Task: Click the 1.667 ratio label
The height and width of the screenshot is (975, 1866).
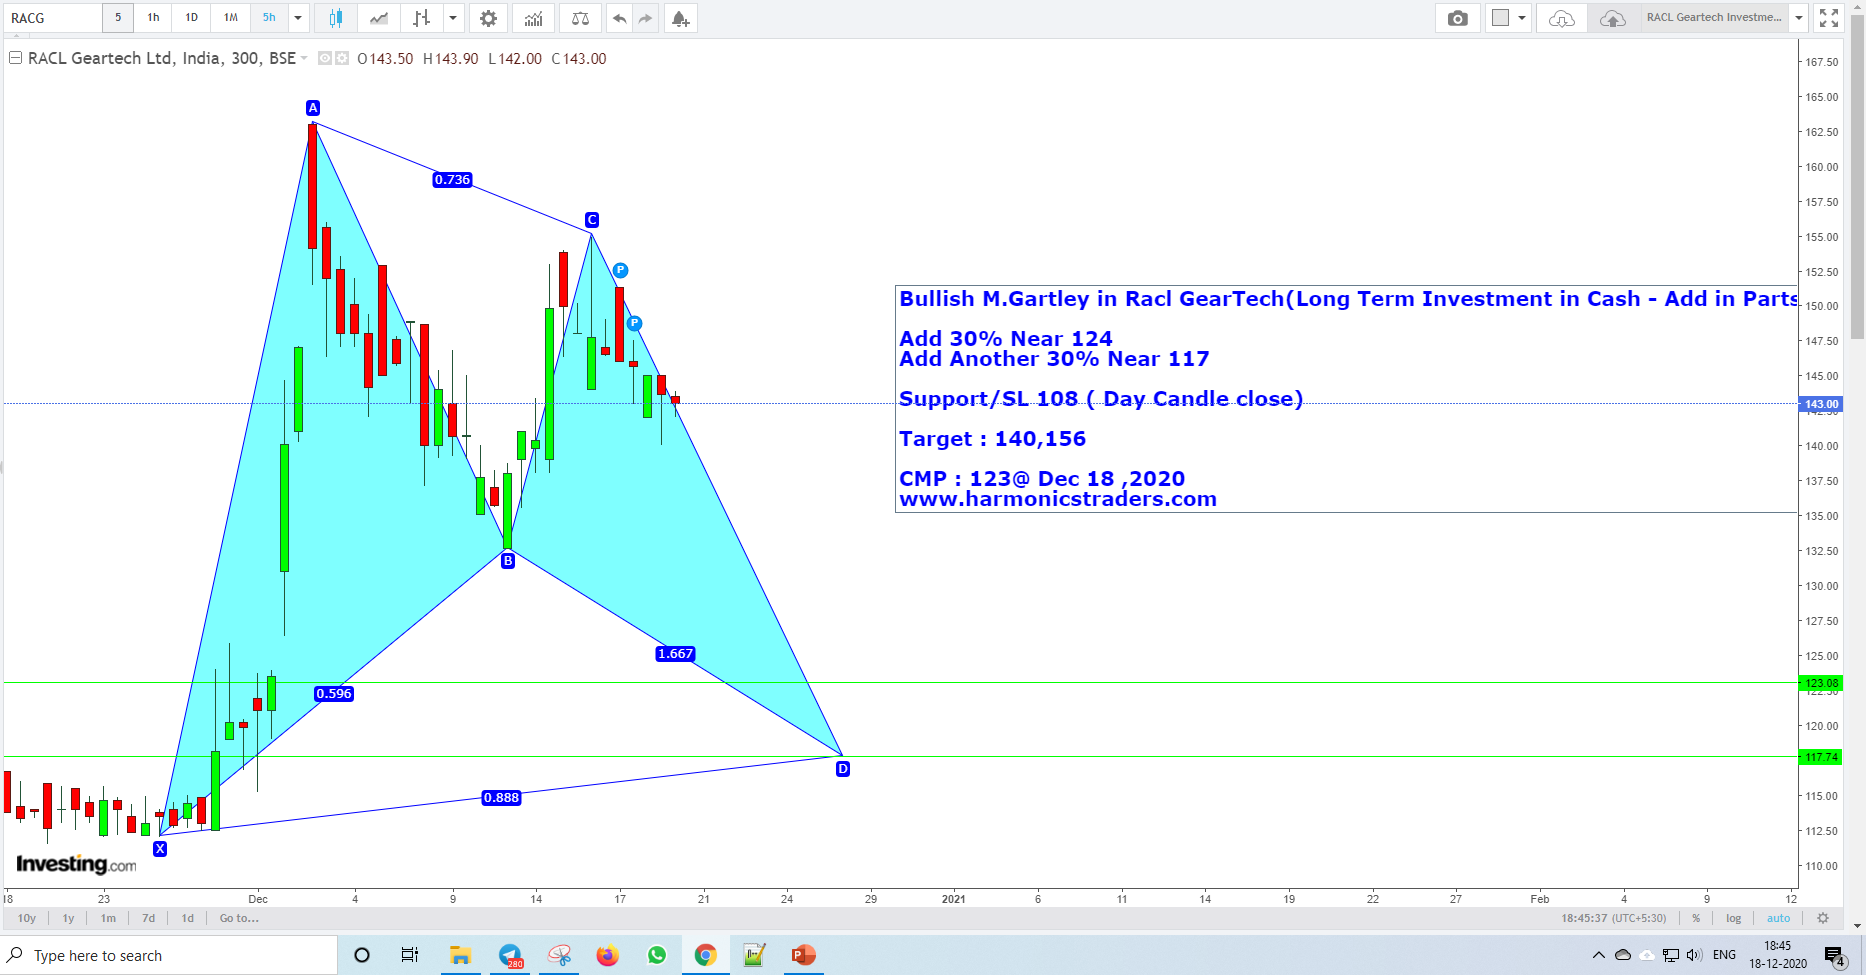Action: pos(675,654)
